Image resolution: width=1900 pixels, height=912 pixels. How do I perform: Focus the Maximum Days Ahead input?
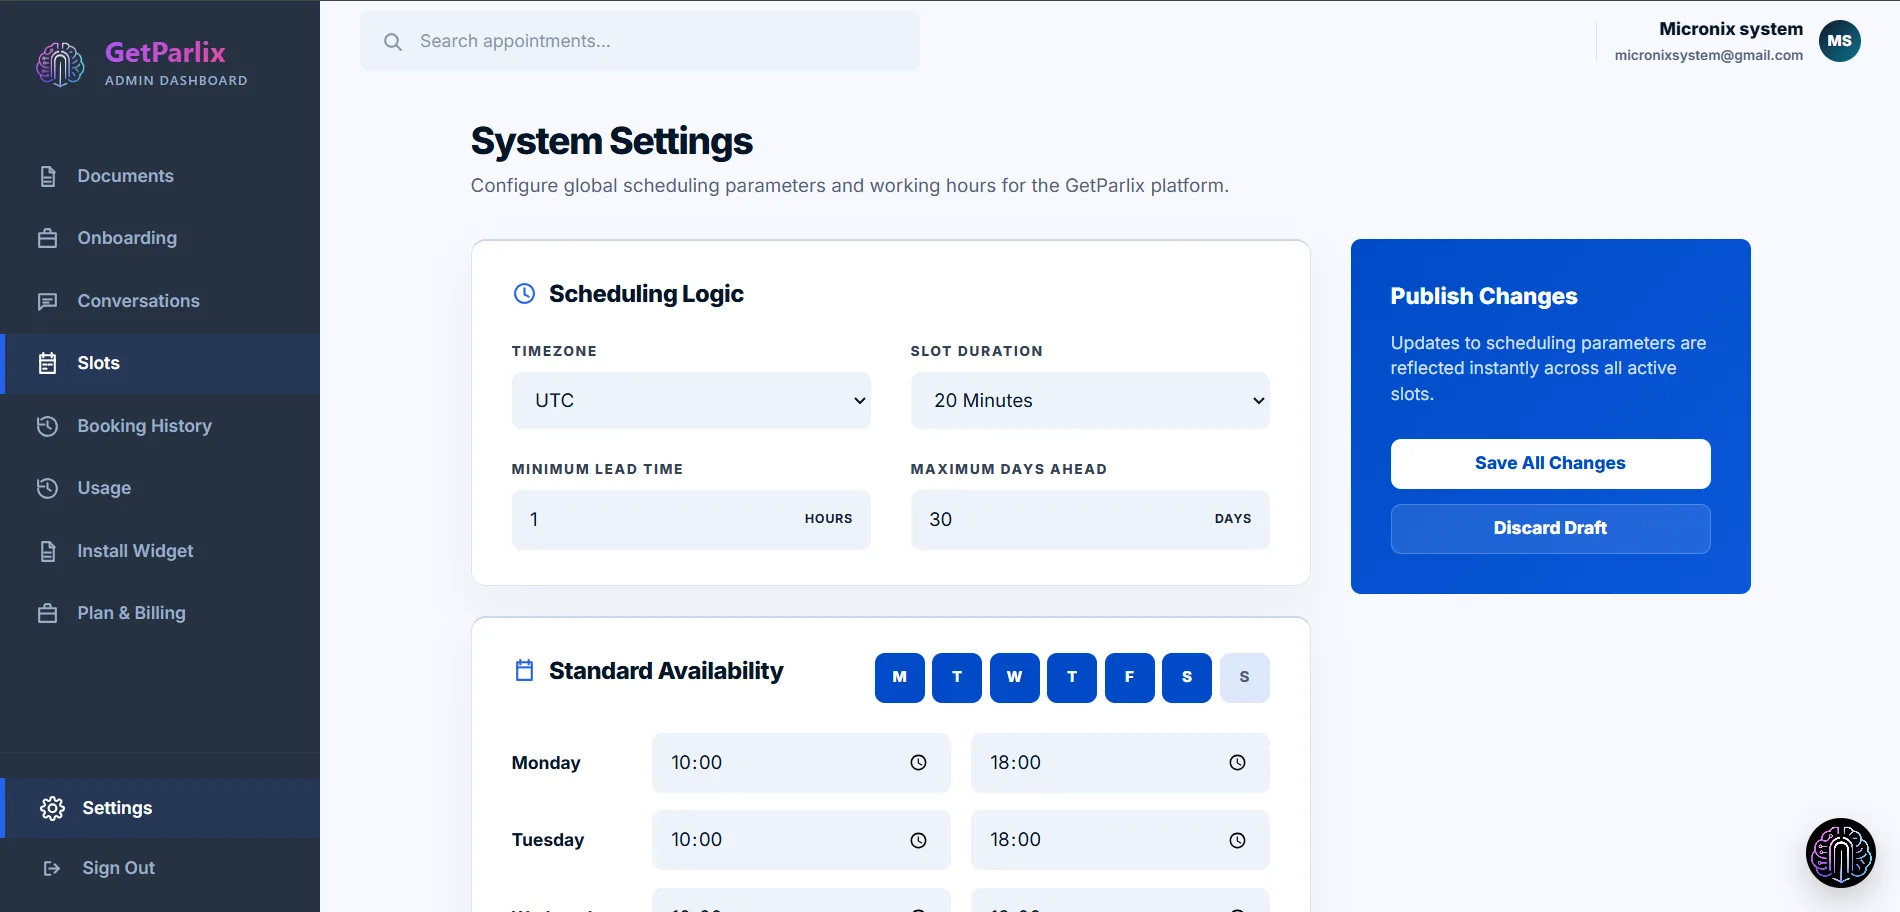(x=1090, y=519)
